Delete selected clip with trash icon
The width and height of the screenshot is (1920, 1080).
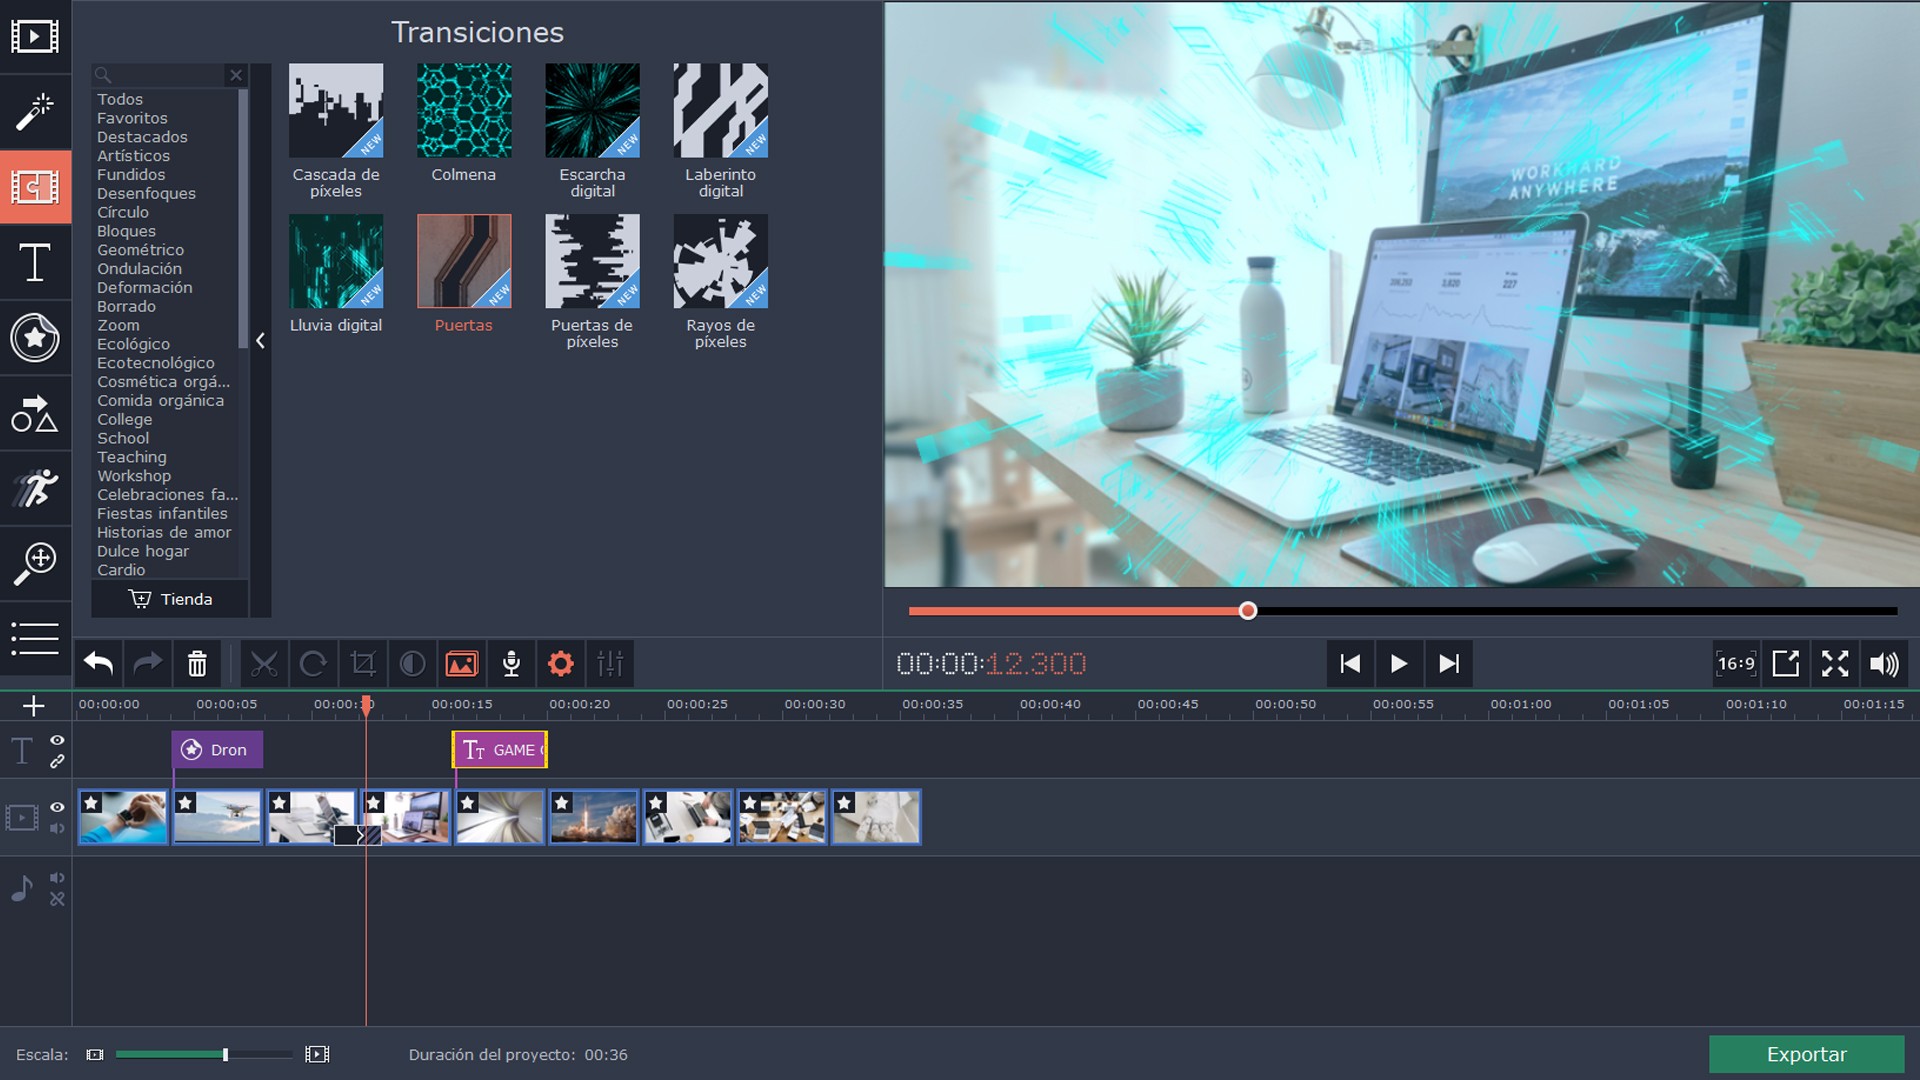pyautogui.click(x=197, y=664)
